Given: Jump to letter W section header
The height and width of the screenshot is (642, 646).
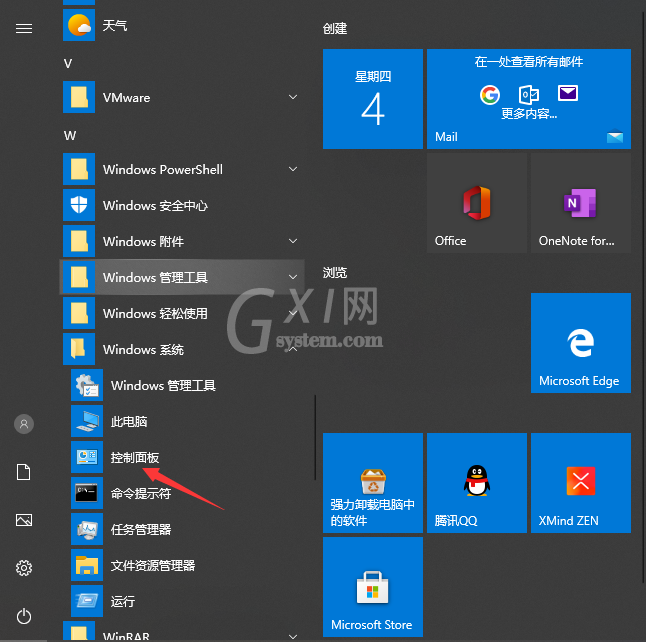Looking at the screenshot, I should pos(70,136).
